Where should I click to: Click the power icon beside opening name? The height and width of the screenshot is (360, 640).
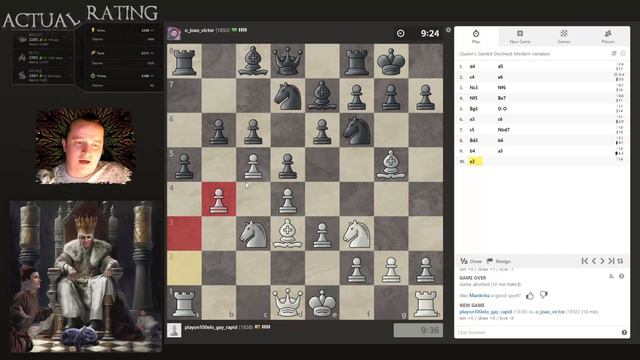(x=623, y=53)
